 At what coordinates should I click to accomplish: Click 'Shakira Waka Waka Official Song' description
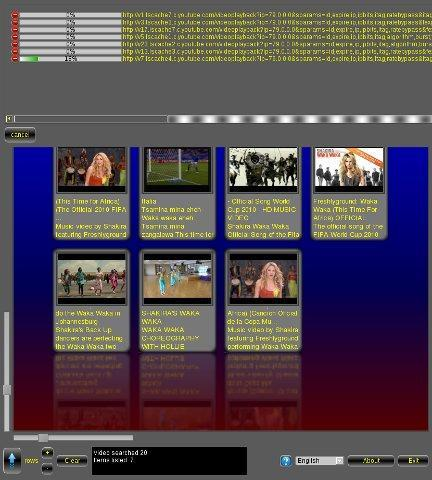(263, 231)
